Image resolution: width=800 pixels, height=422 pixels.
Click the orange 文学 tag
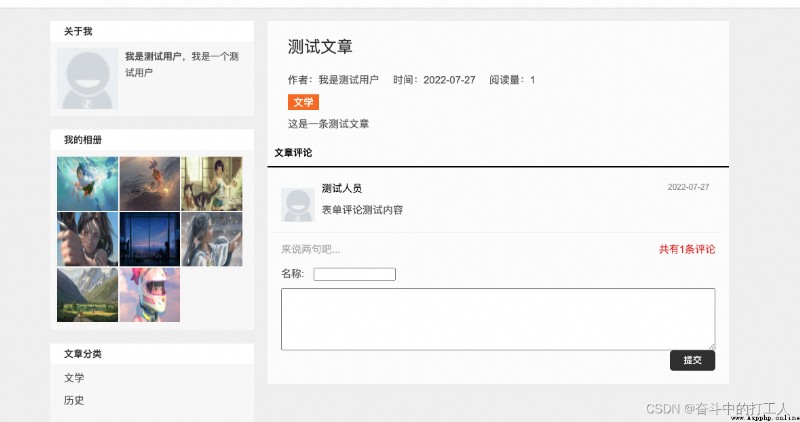(303, 102)
